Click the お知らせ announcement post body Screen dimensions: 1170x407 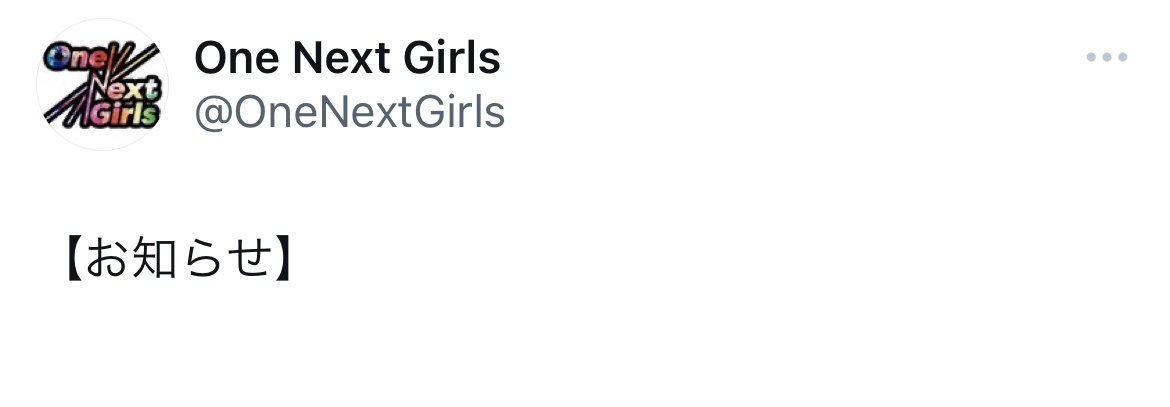coord(180,261)
